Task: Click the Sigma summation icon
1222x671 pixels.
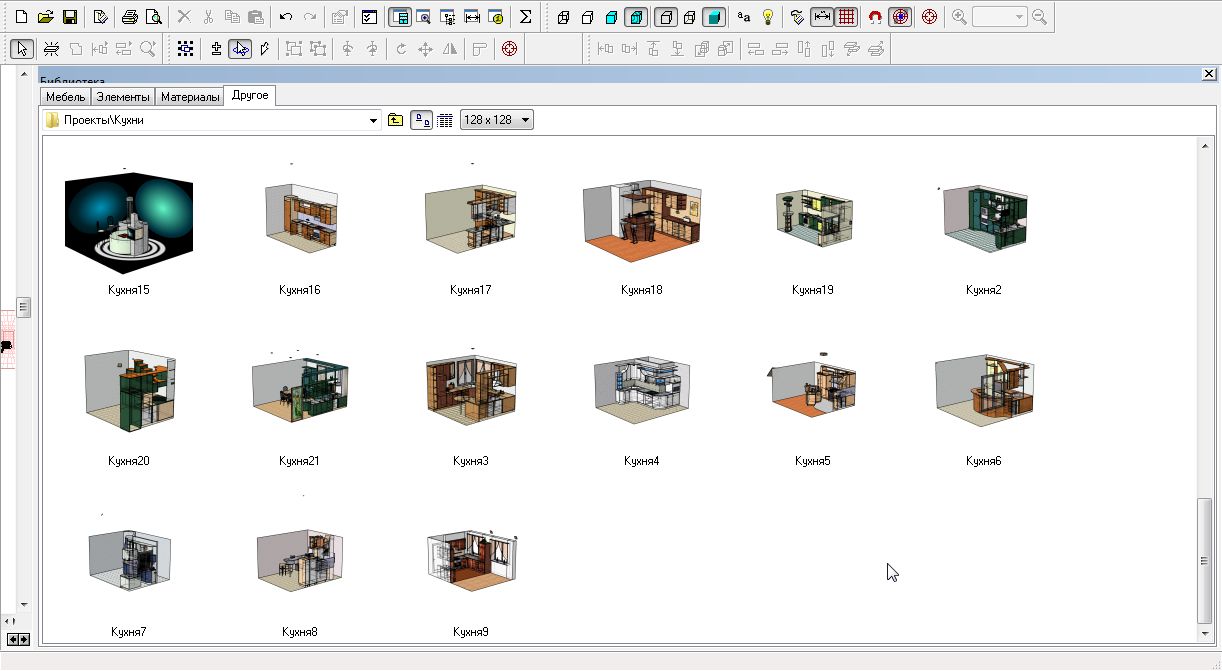Action: tap(526, 17)
